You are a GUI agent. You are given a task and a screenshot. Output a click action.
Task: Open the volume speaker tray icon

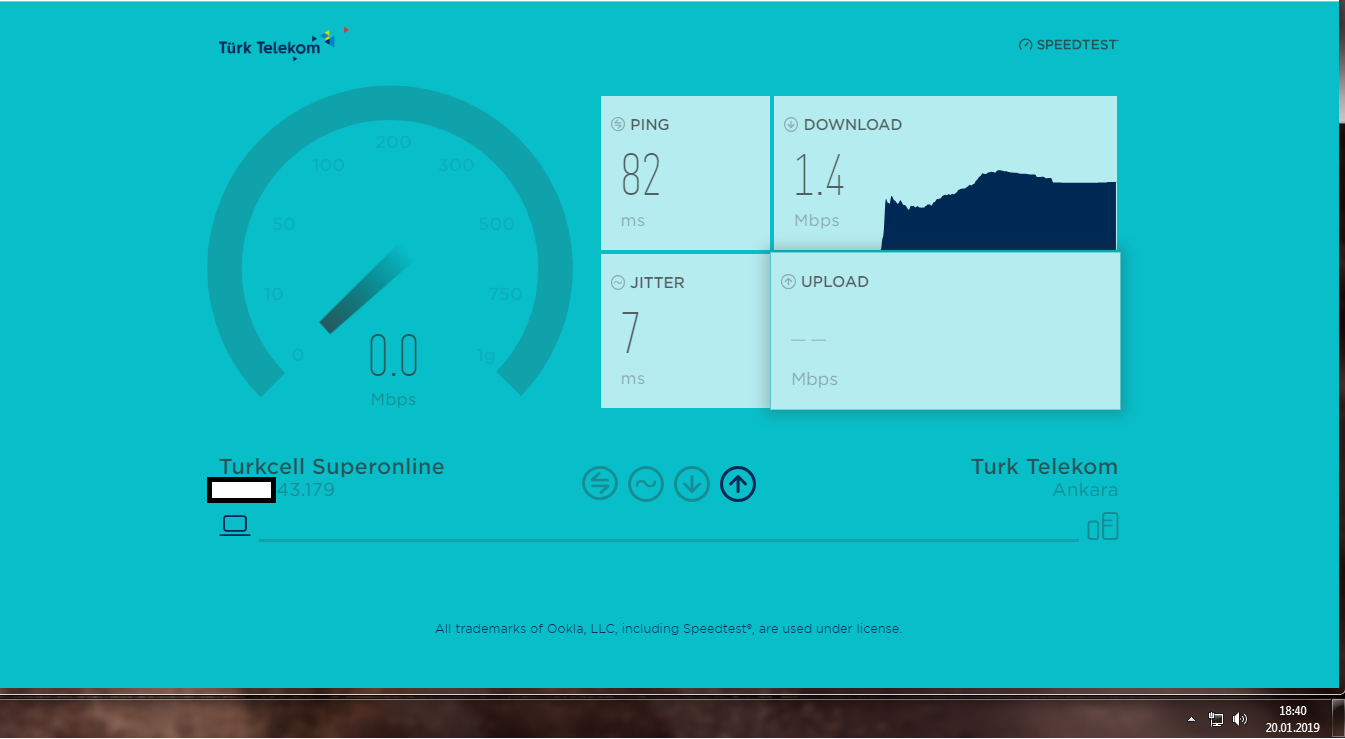(x=1240, y=719)
